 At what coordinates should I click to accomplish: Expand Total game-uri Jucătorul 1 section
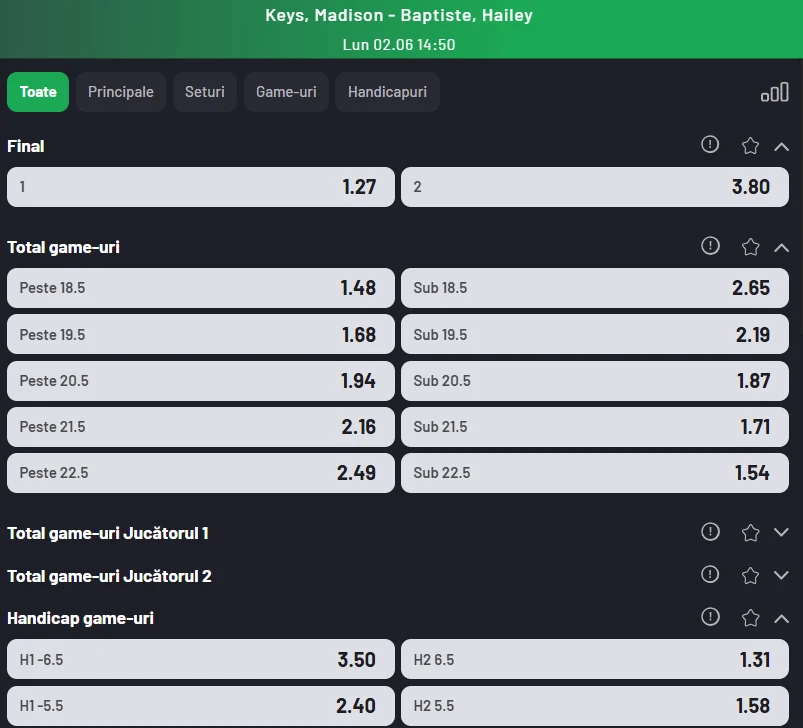click(x=781, y=532)
